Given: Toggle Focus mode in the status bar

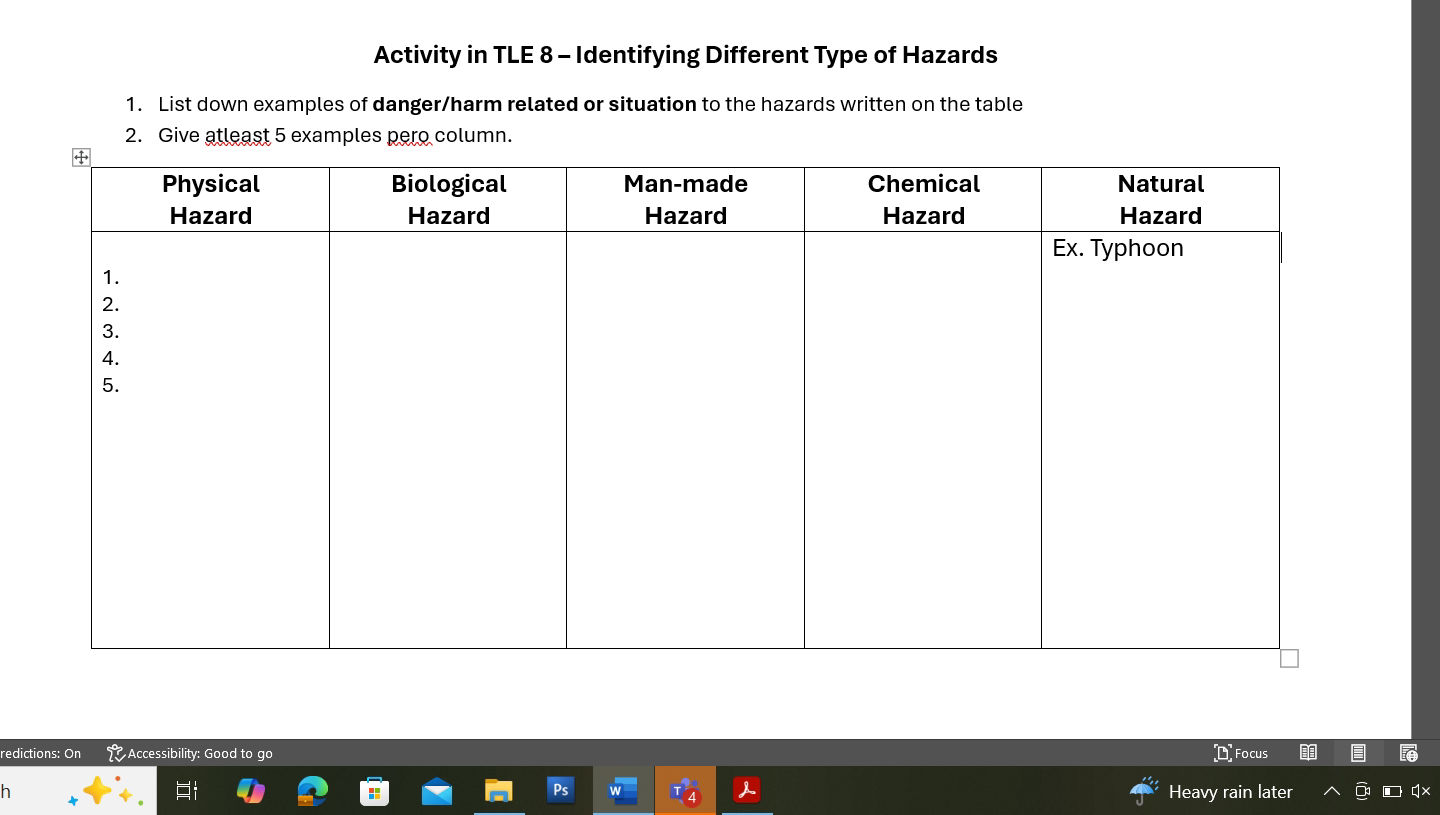Looking at the screenshot, I should pos(1240,753).
